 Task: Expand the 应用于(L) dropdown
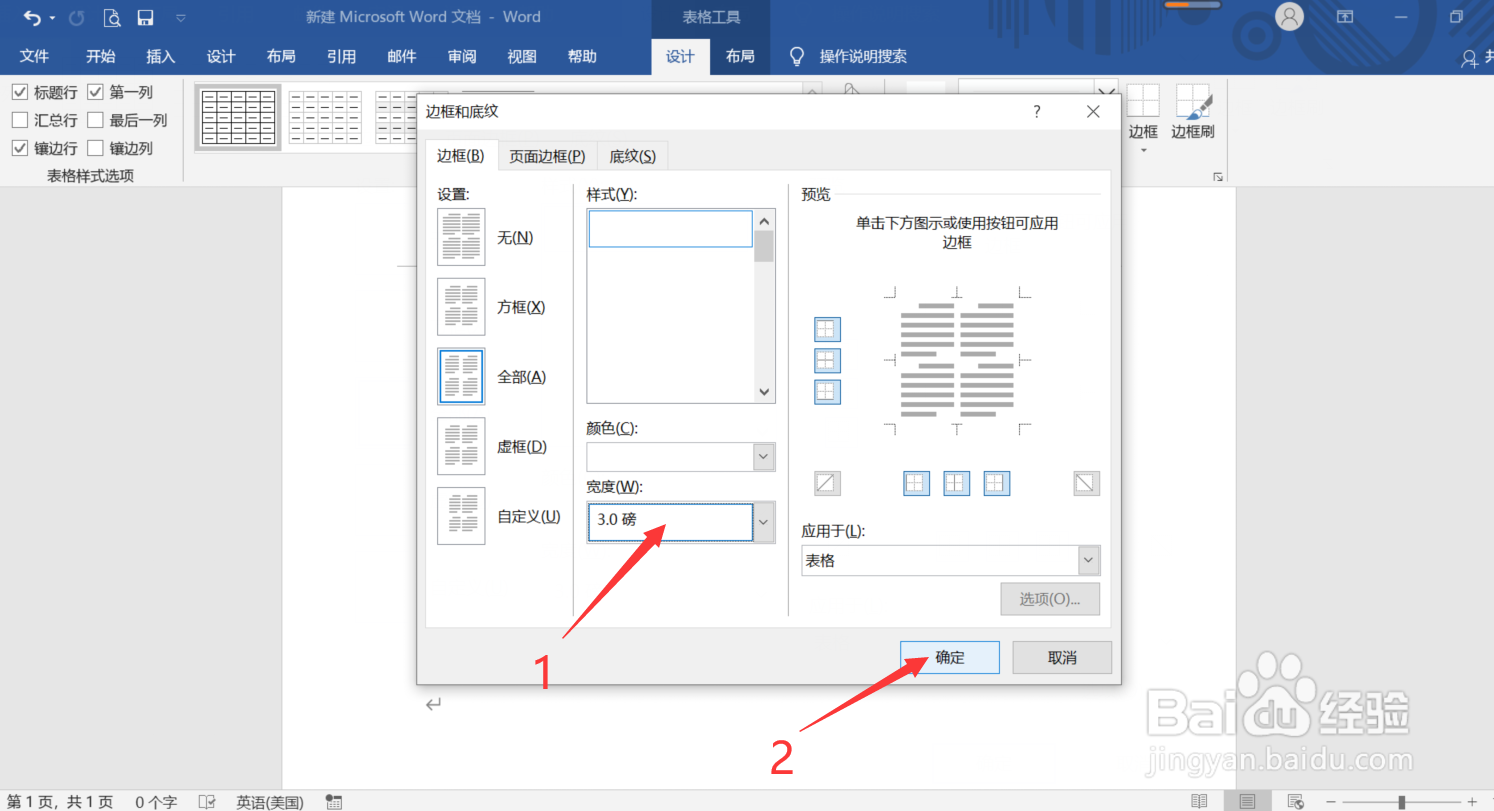pyautogui.click(x=1089, y=560)
